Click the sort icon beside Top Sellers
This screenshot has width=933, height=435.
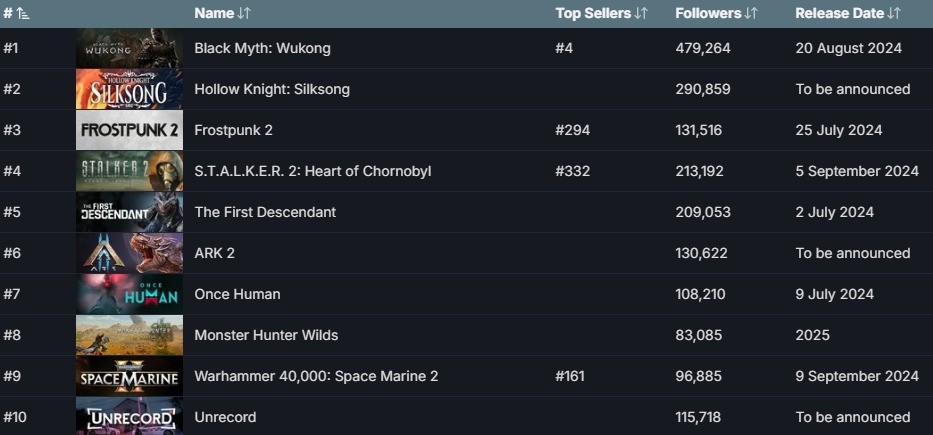(641, 14)
